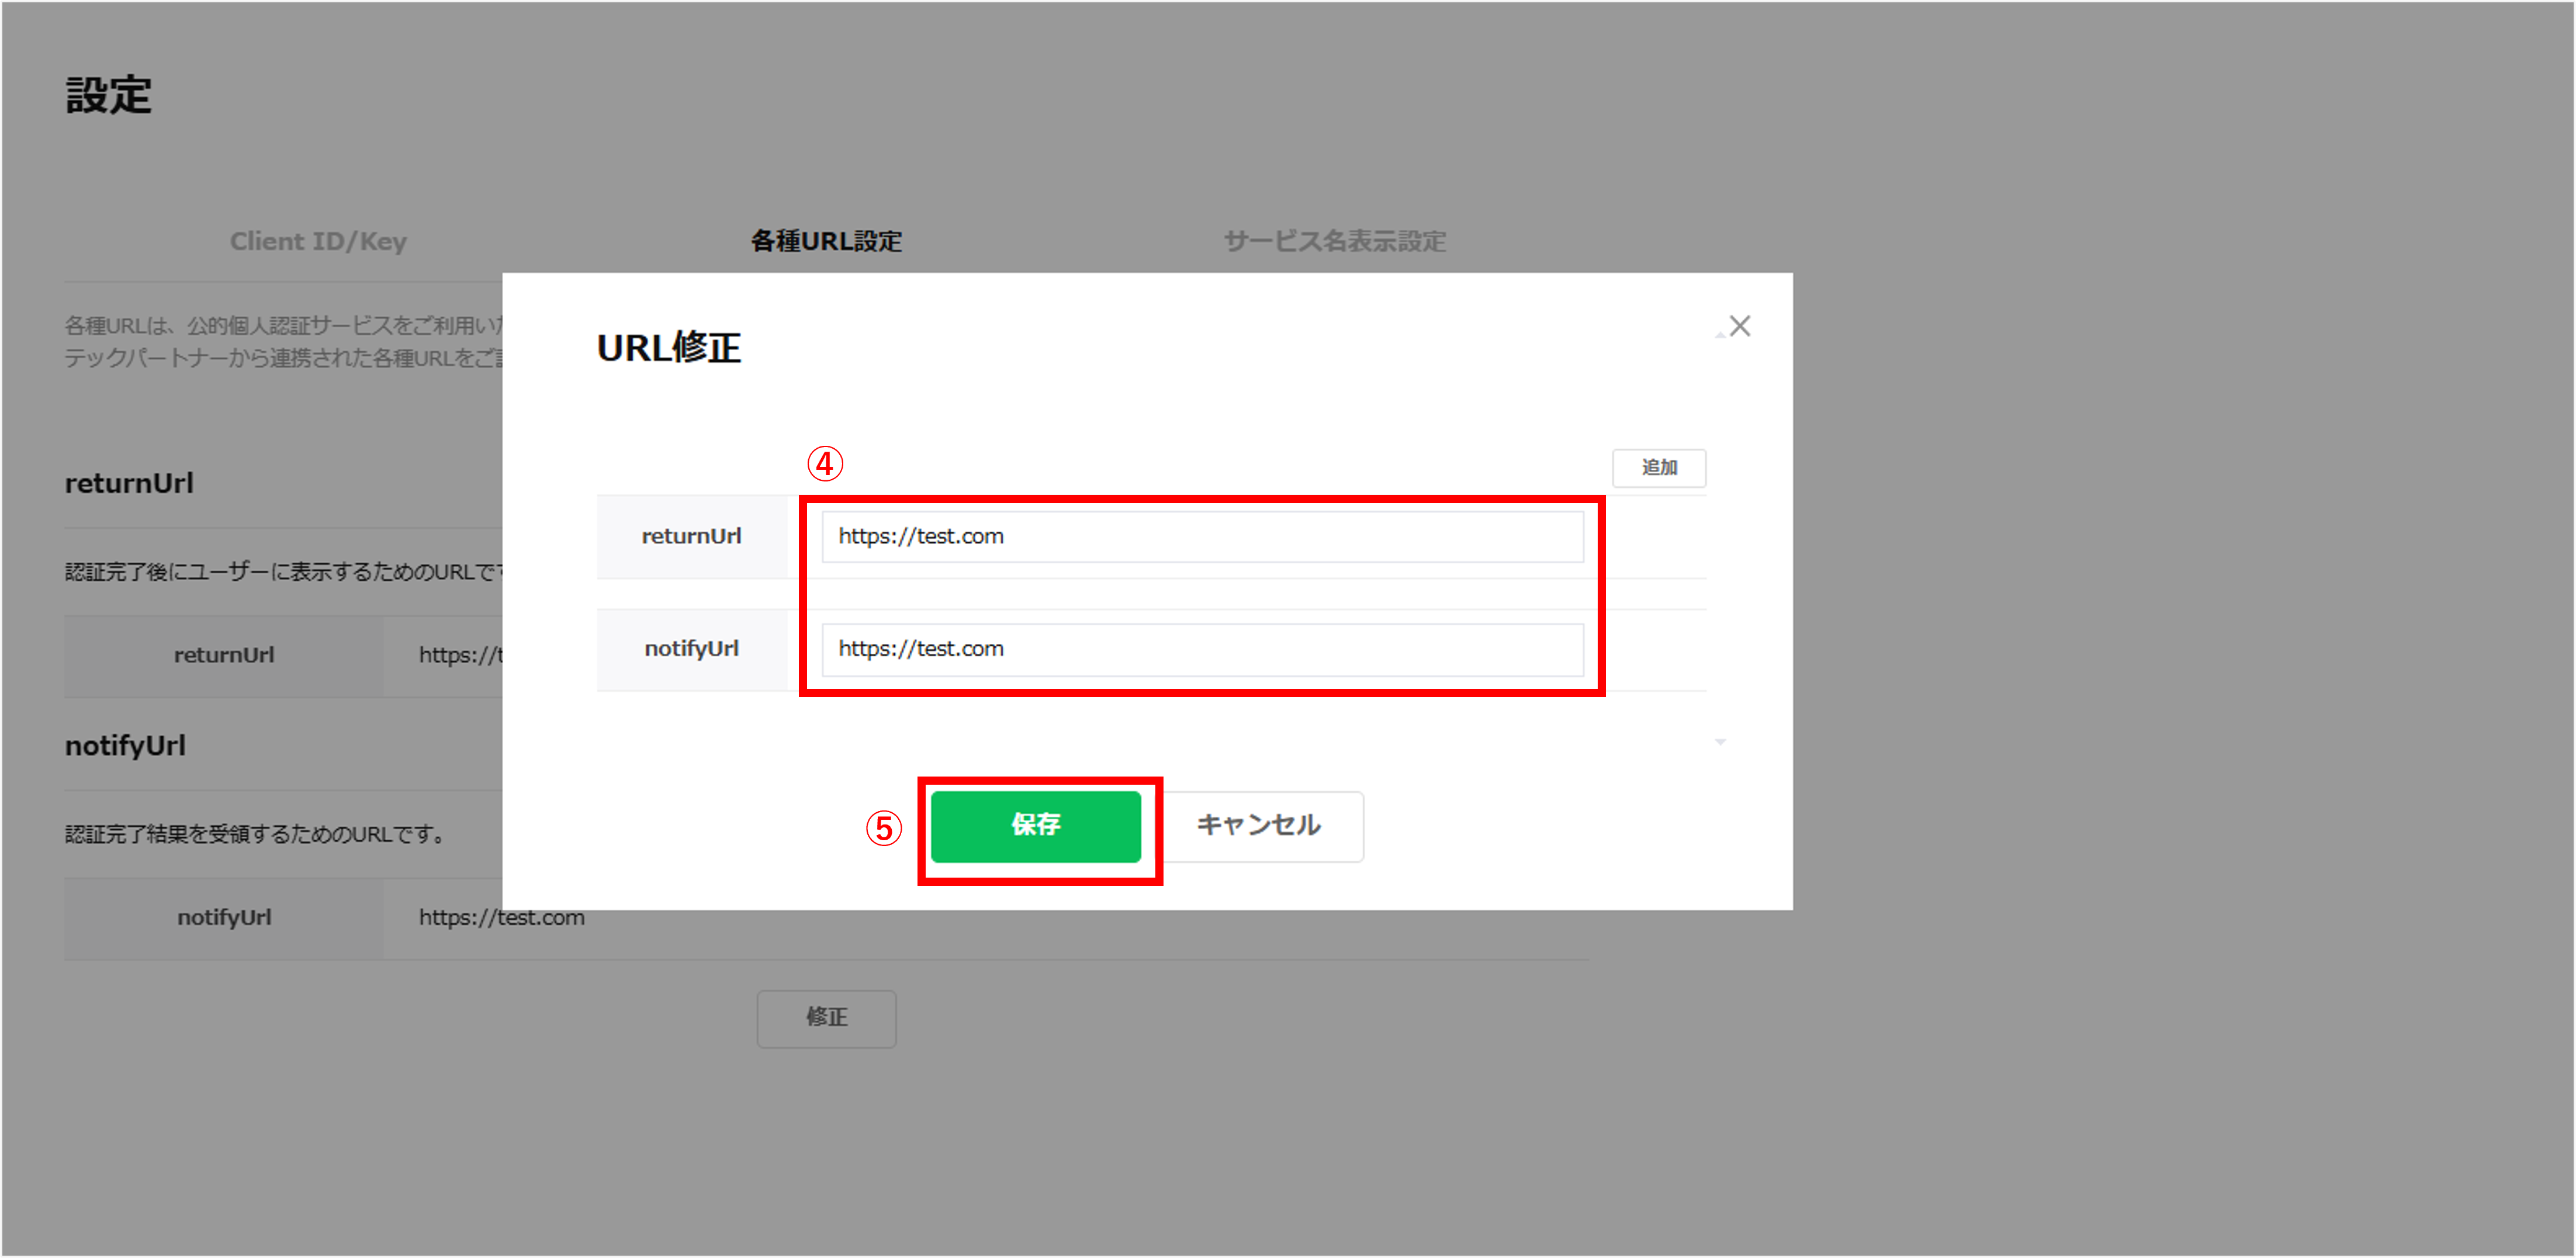Click the 修正 button below the tables
This screenshot has height=1258, width=2576.
826,1018
